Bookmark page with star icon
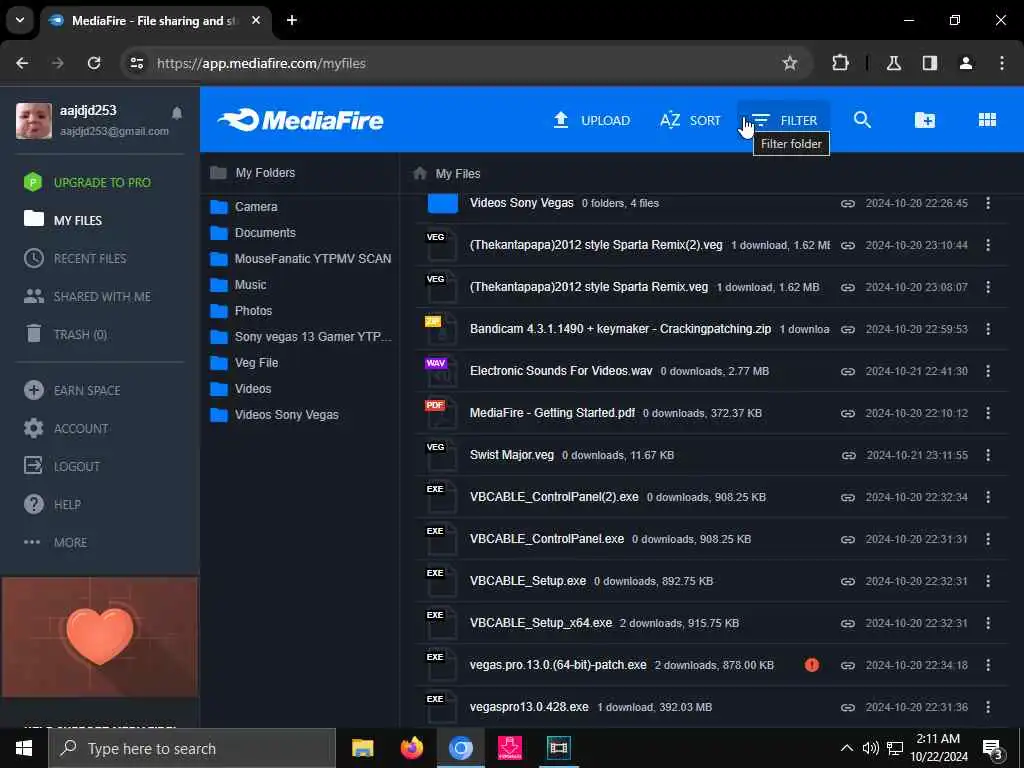 click(790, 63)
